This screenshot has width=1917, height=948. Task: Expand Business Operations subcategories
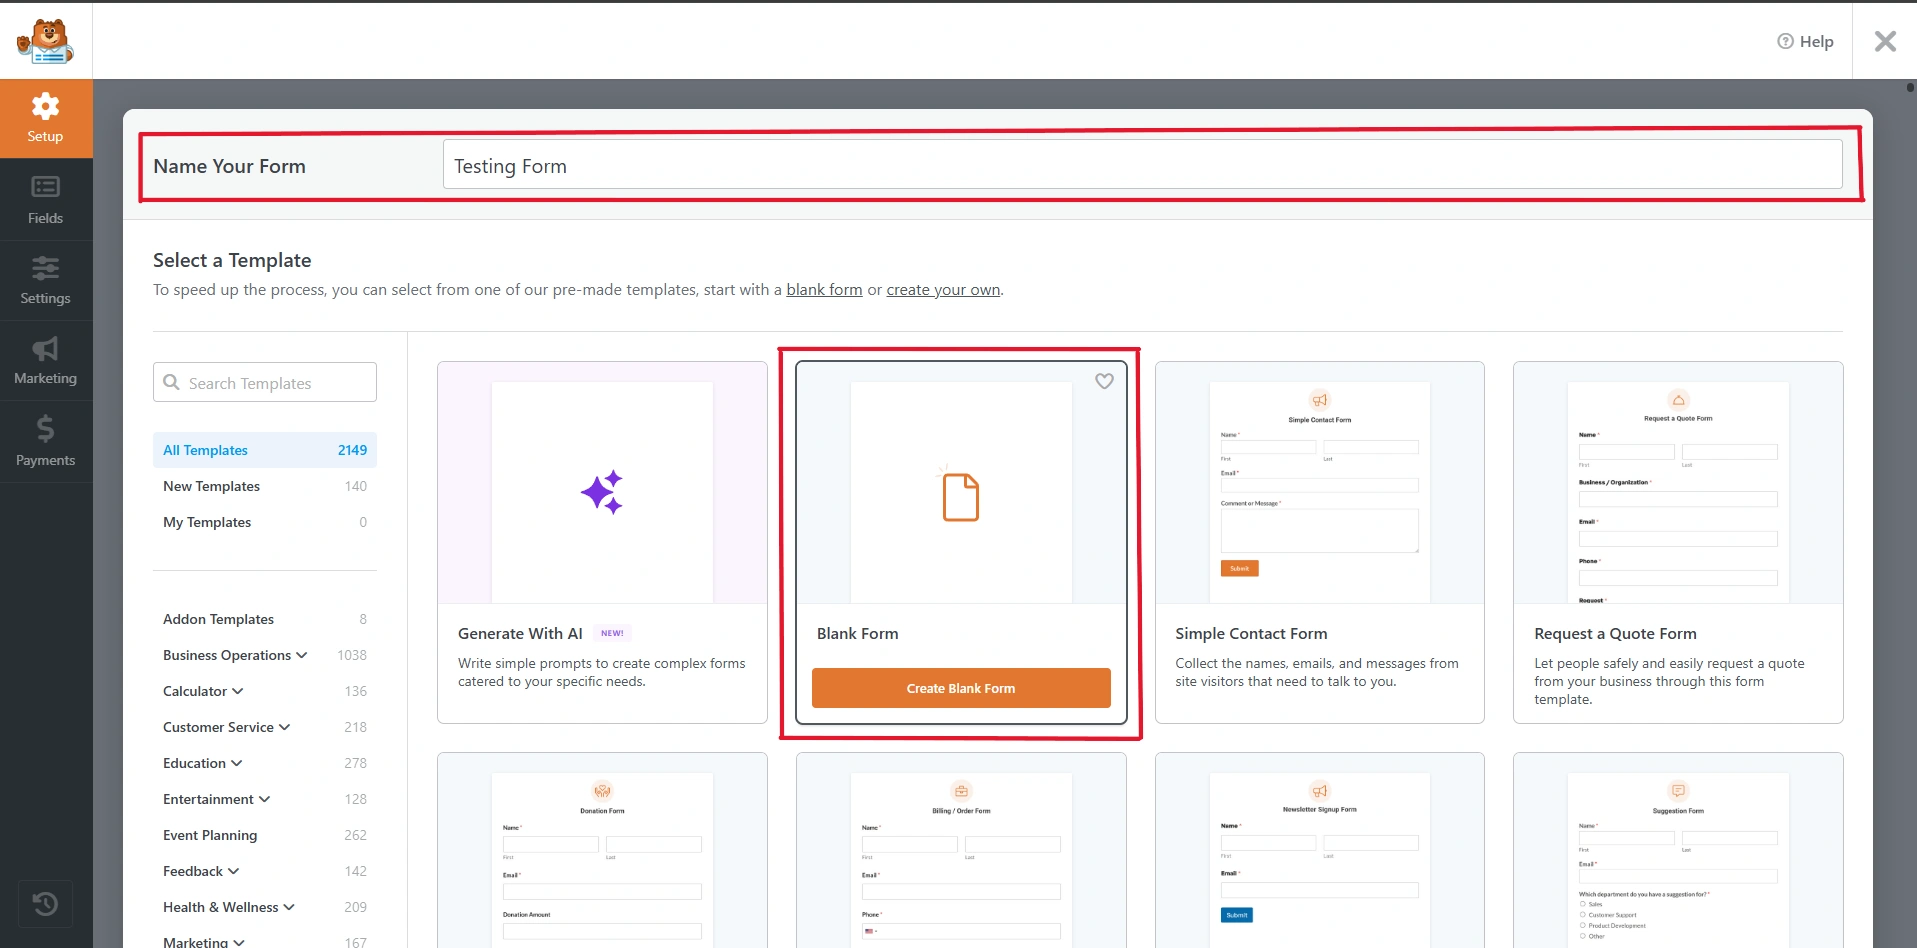coord(302,655)
